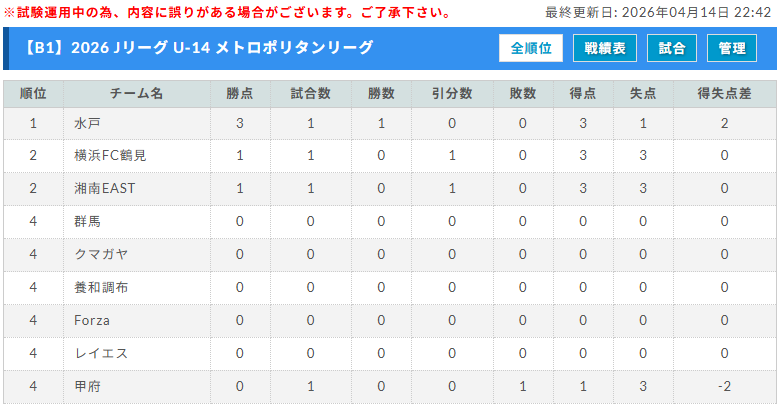
Task: Click the 得失点差 column header
Action: [724, 93]
